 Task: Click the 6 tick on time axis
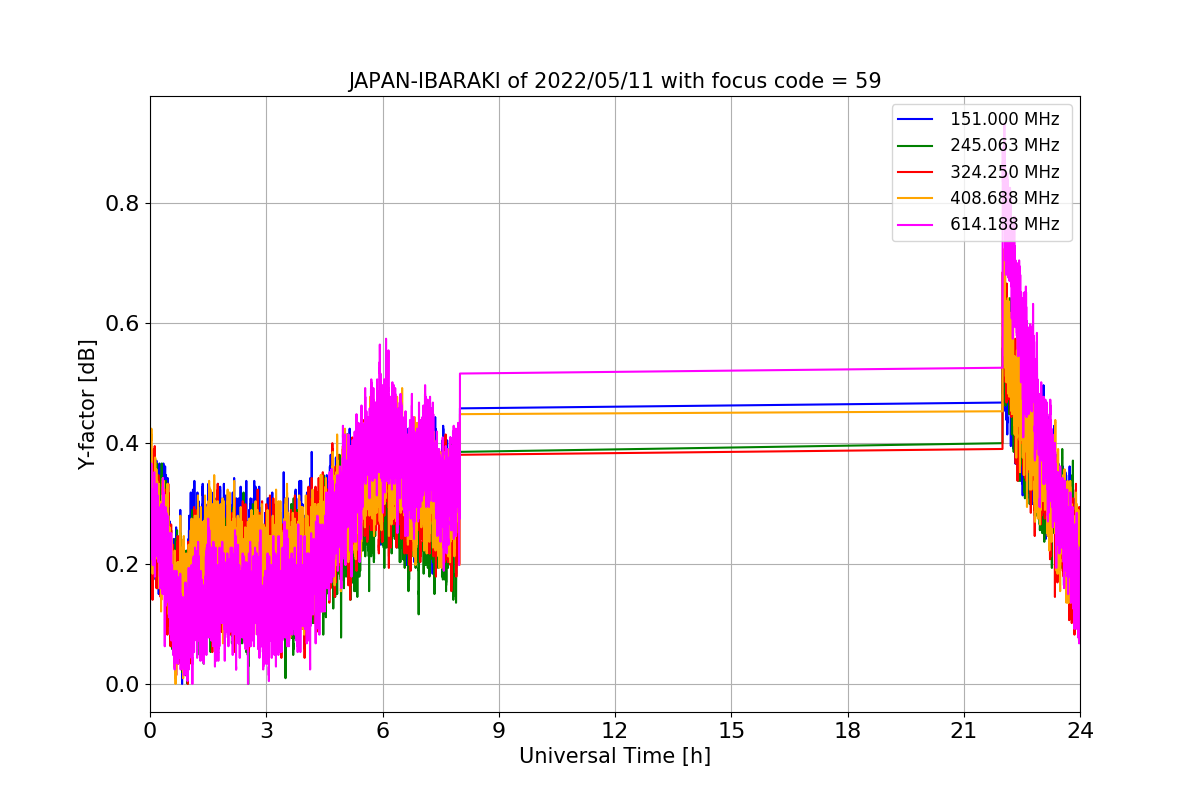point(382,730)
